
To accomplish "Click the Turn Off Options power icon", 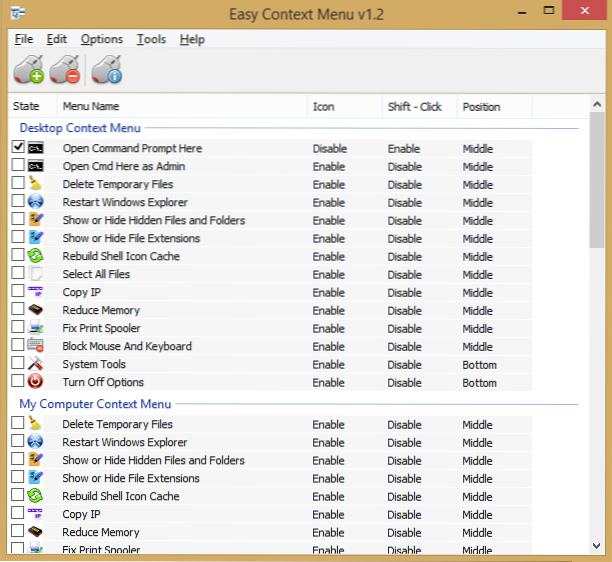I will coord(36,381).
